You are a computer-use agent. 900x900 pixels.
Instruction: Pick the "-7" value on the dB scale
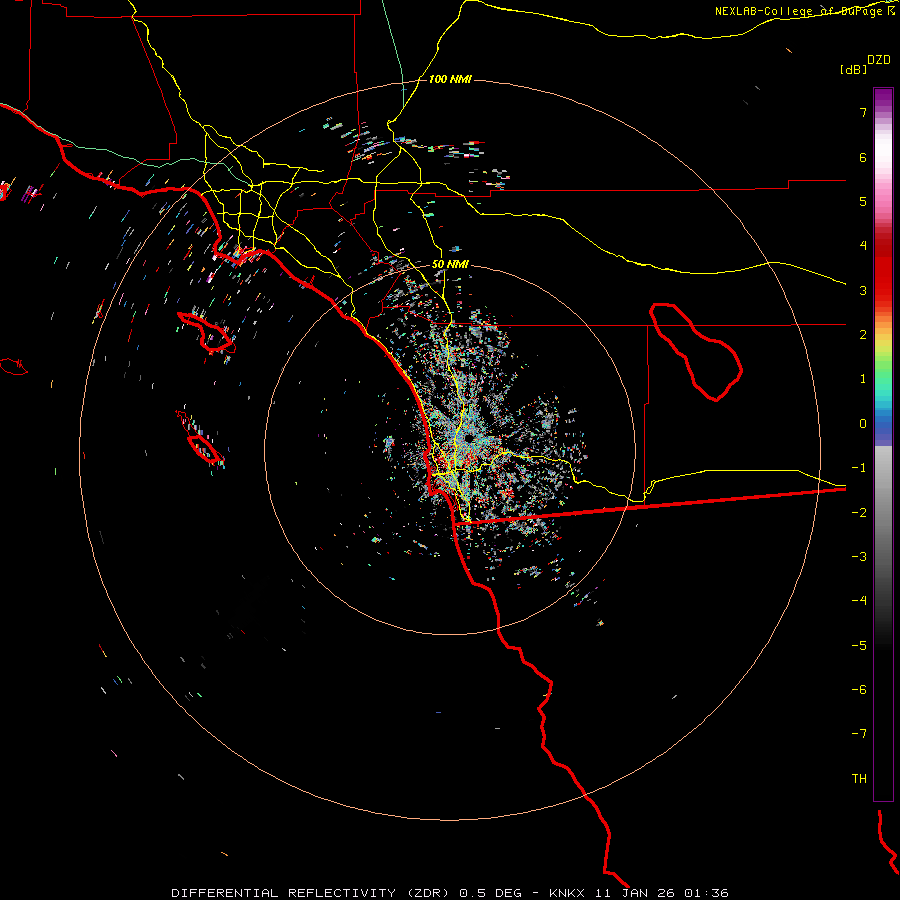click(x=859, y=734)
